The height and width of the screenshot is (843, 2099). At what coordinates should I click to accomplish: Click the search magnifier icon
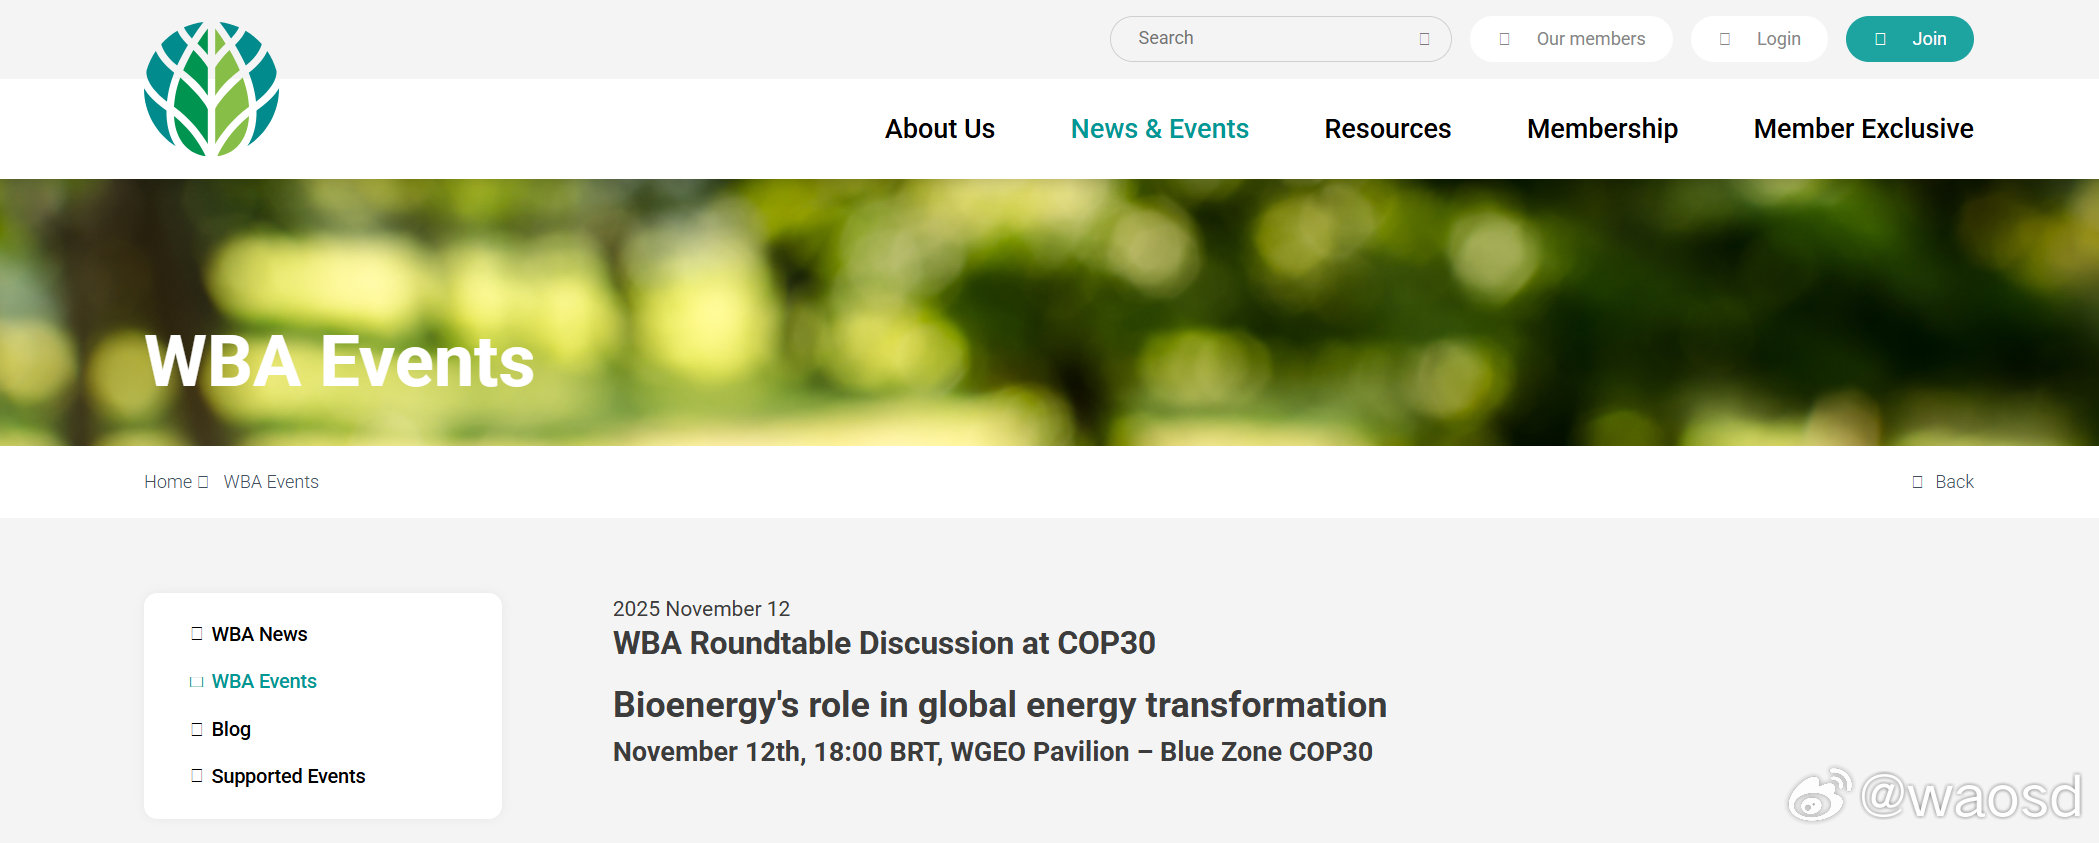[x=1424, y=39]
